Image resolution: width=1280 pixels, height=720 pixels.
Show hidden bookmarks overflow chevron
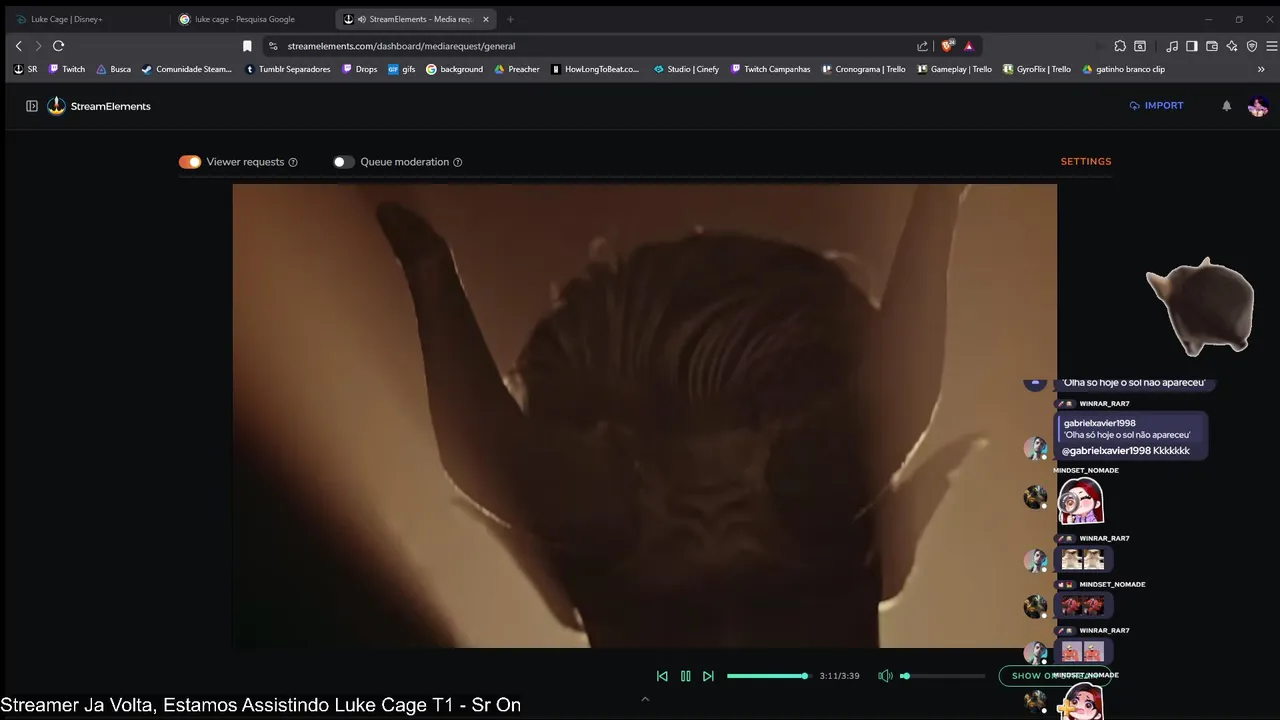[1261, 69]
